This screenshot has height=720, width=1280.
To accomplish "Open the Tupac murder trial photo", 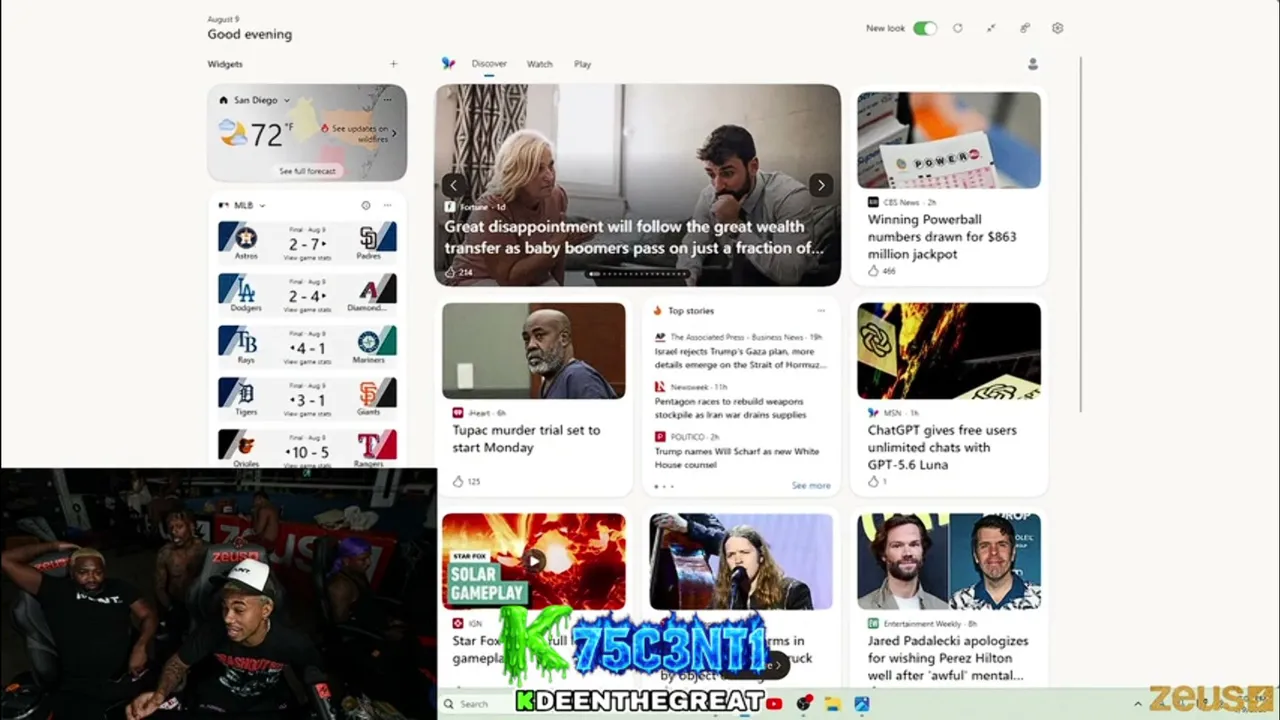I will (534, 351).
